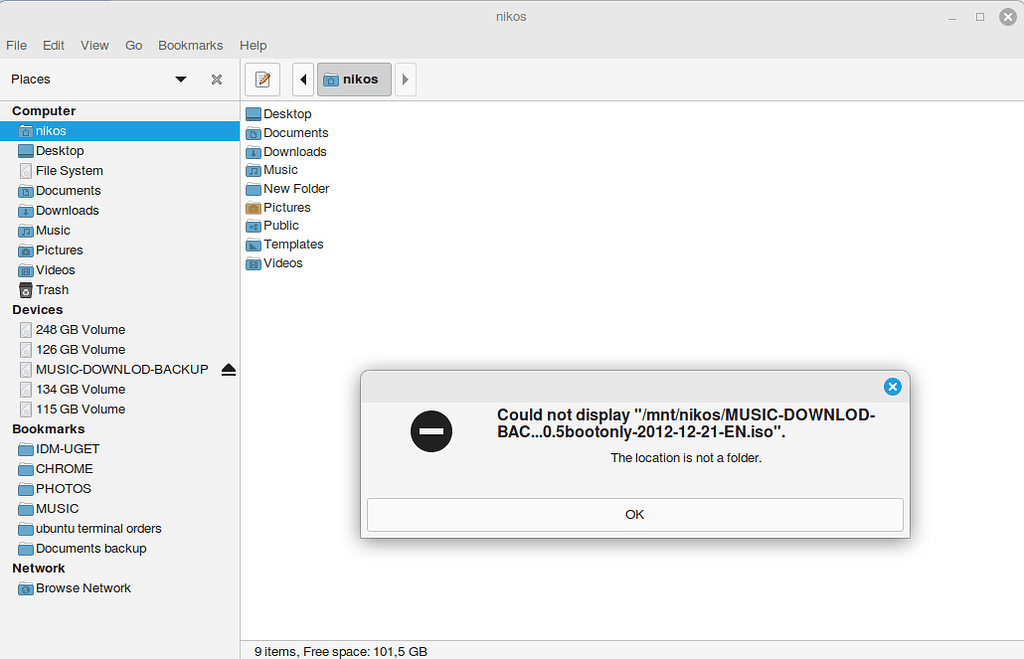Dismiss the error dialog with OK
Screen dimensions: 1024x659
(x=635, y=515)
